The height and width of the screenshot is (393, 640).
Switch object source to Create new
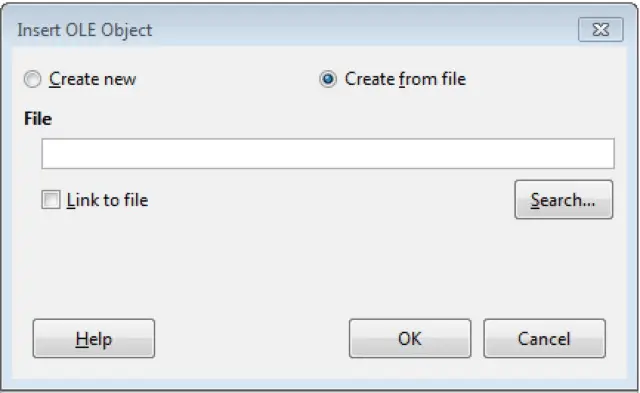pyautogui.click(x=32, y=79)
